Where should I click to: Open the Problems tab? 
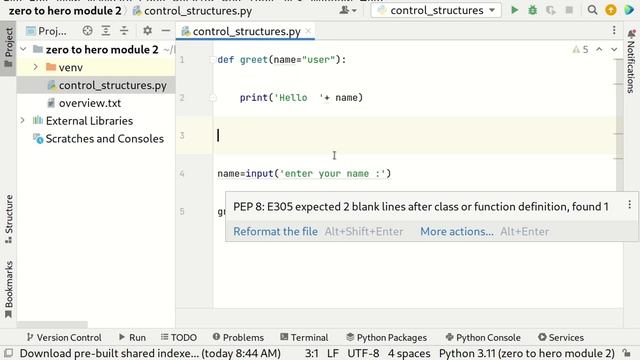[238, 337]
